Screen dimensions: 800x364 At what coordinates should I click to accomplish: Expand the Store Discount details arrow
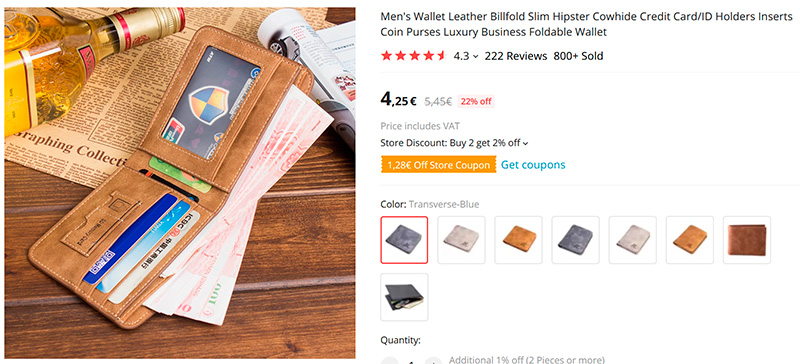pyautogui.click(x=526, y=144)
